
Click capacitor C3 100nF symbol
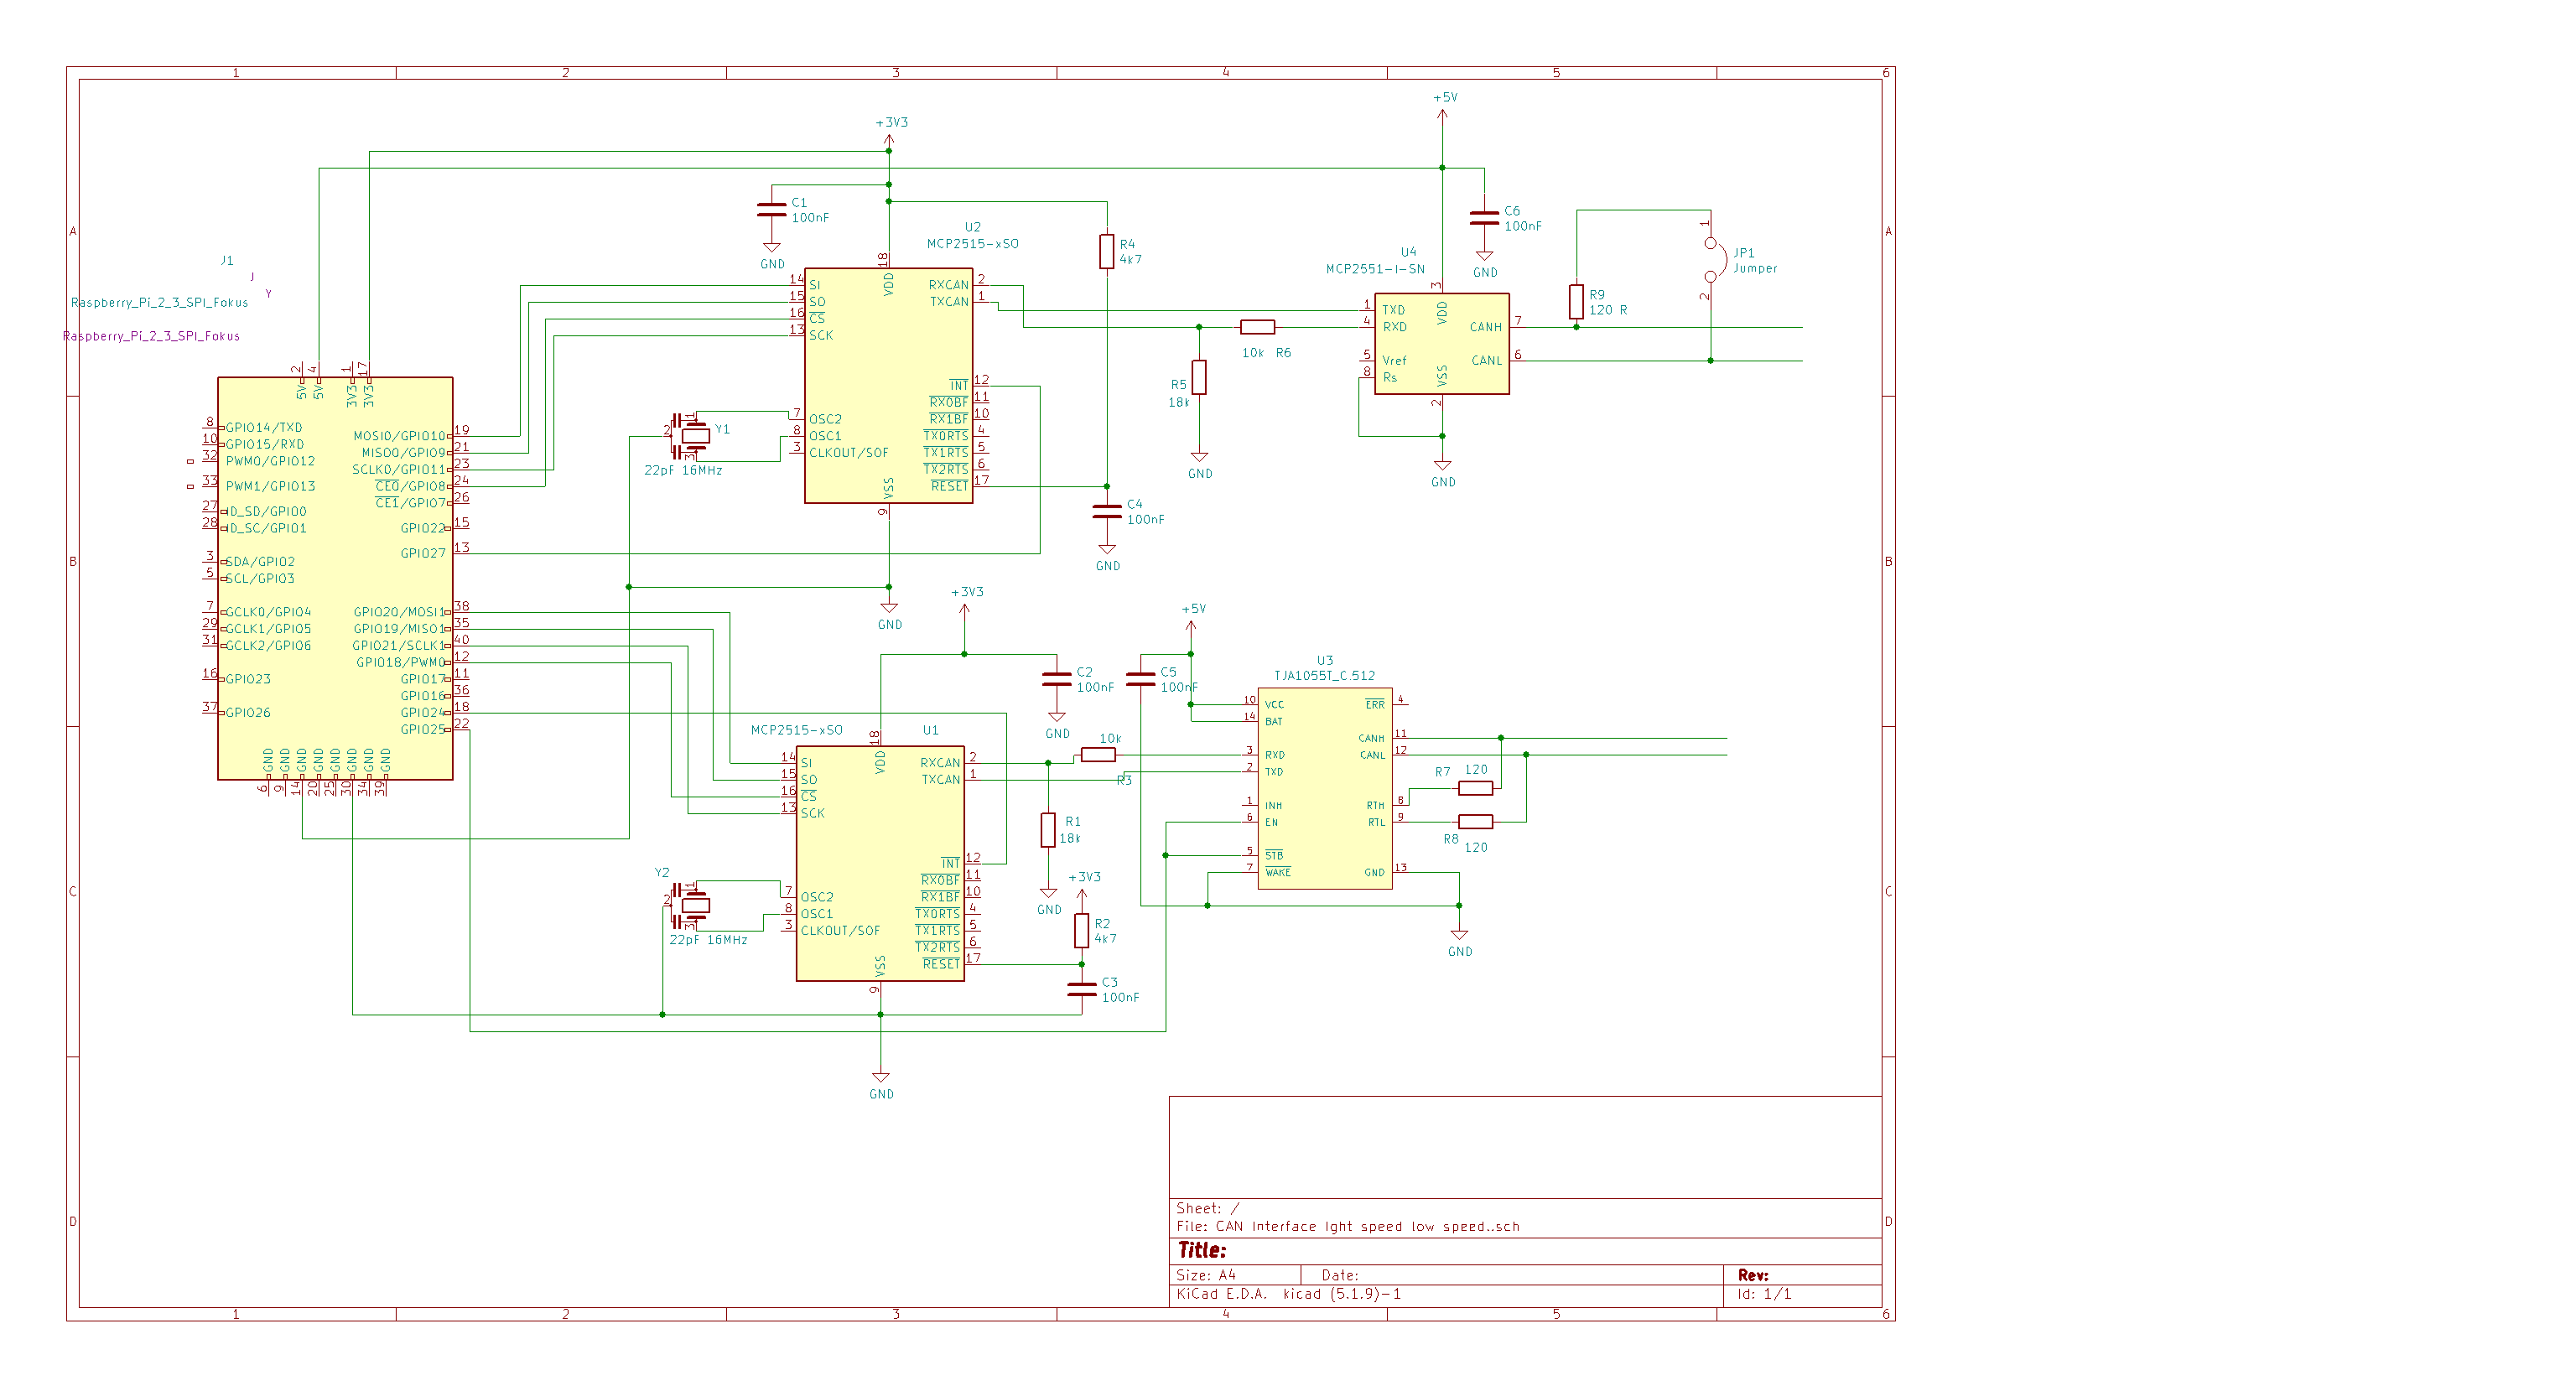1081,989
